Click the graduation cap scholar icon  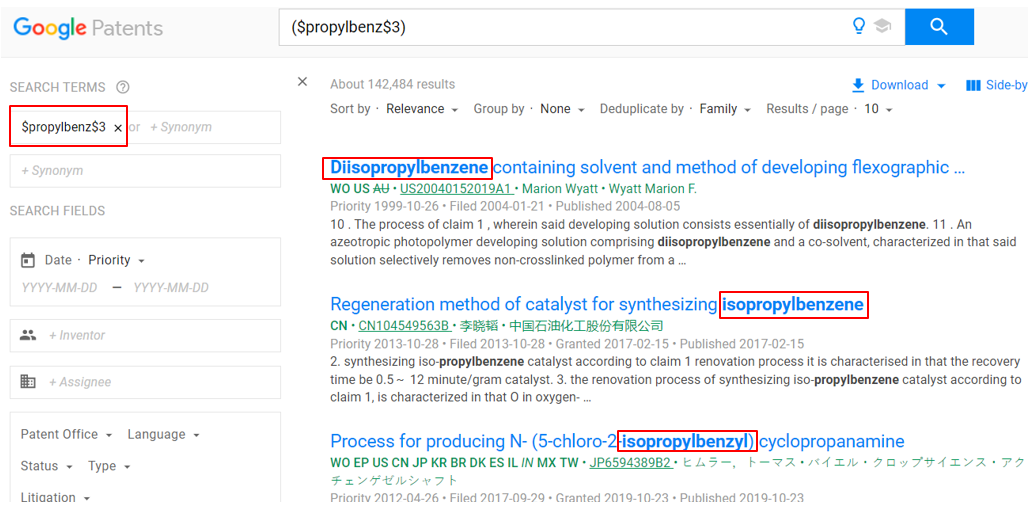click(x=882, y=26)
